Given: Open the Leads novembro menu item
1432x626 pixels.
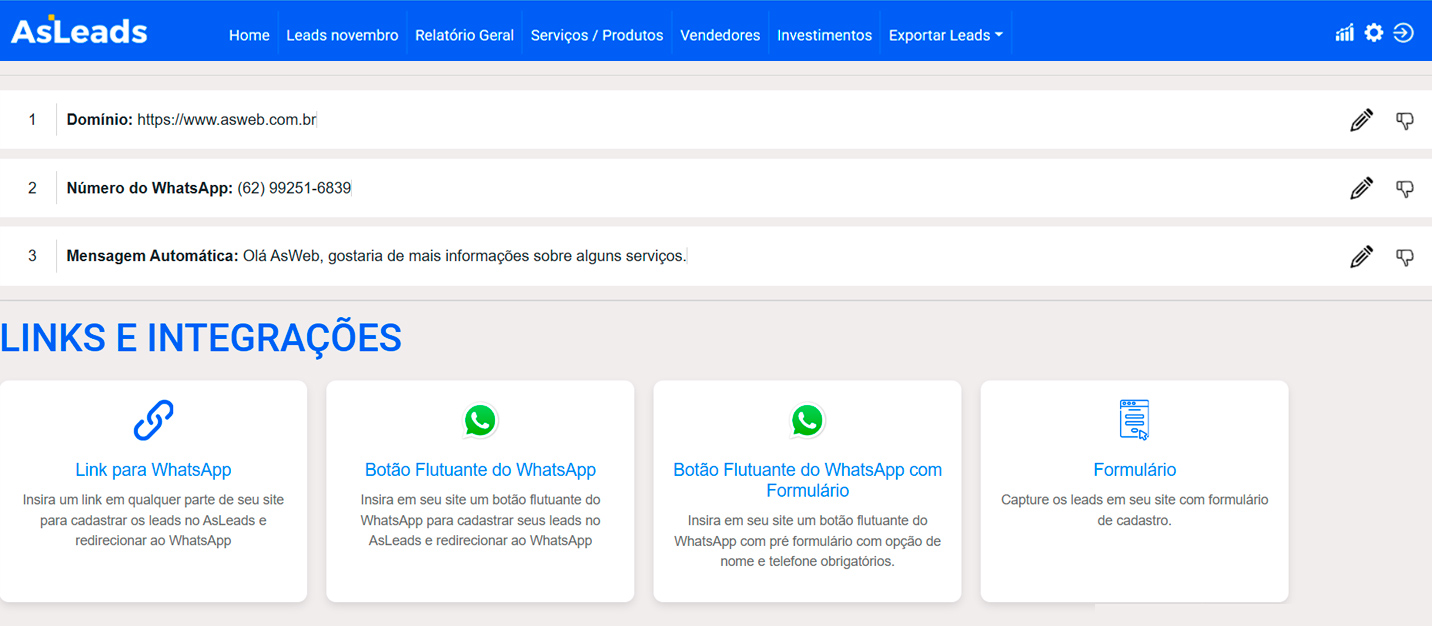Looking at the screenshot, I should point(342,35).
